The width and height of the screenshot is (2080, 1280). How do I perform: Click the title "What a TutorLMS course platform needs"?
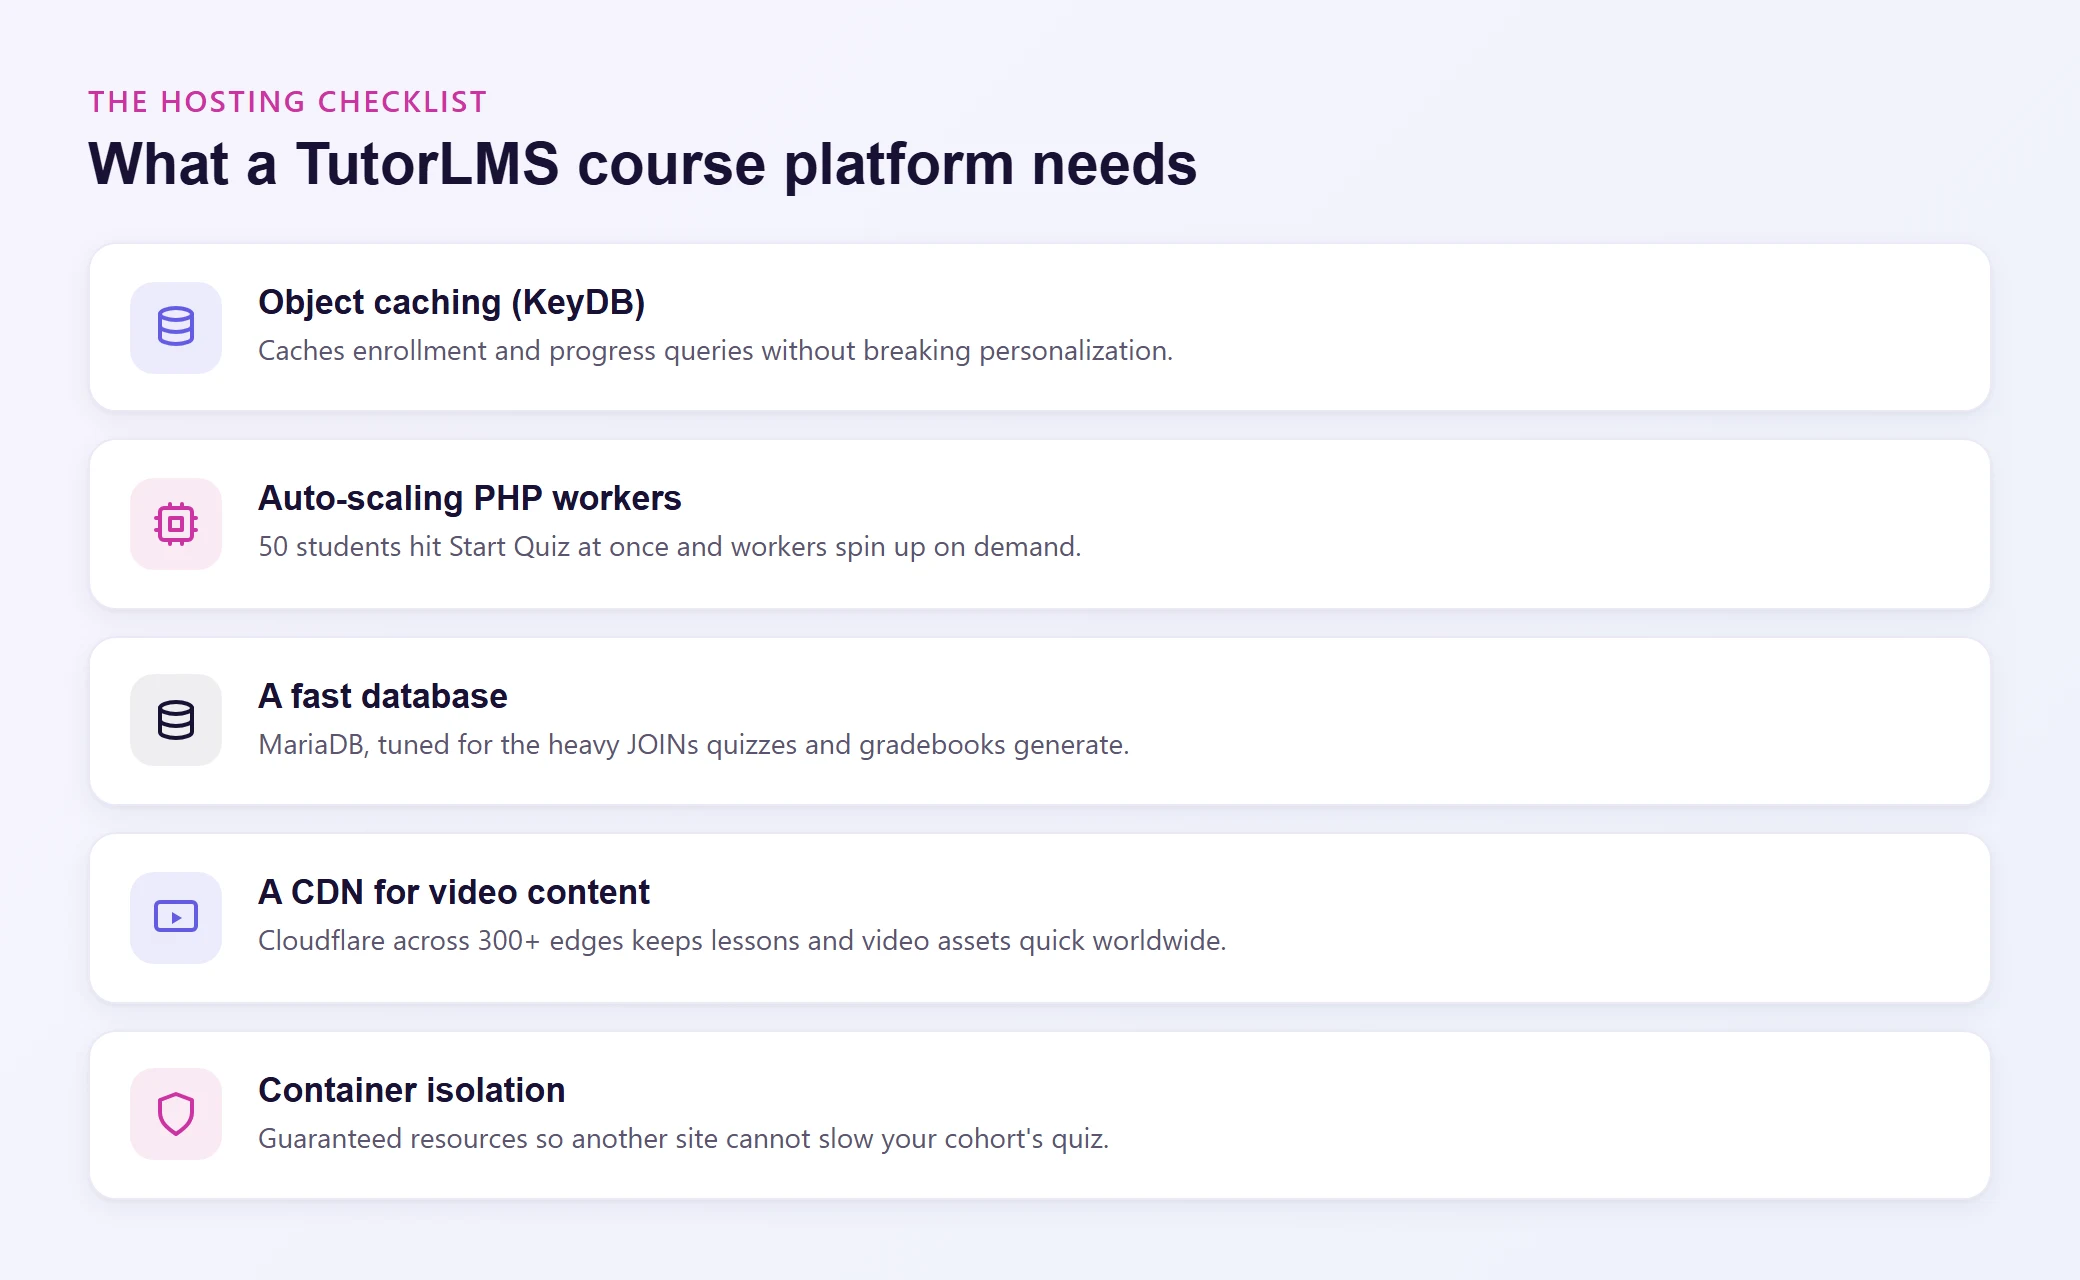(x=643, y=164)
